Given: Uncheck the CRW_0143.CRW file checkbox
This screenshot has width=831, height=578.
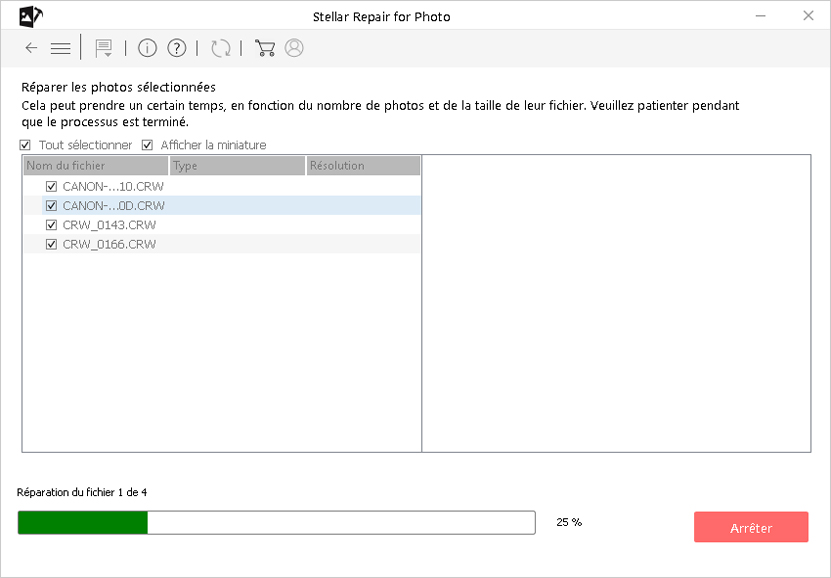Looking at the screenshot, I should (52, 225).
